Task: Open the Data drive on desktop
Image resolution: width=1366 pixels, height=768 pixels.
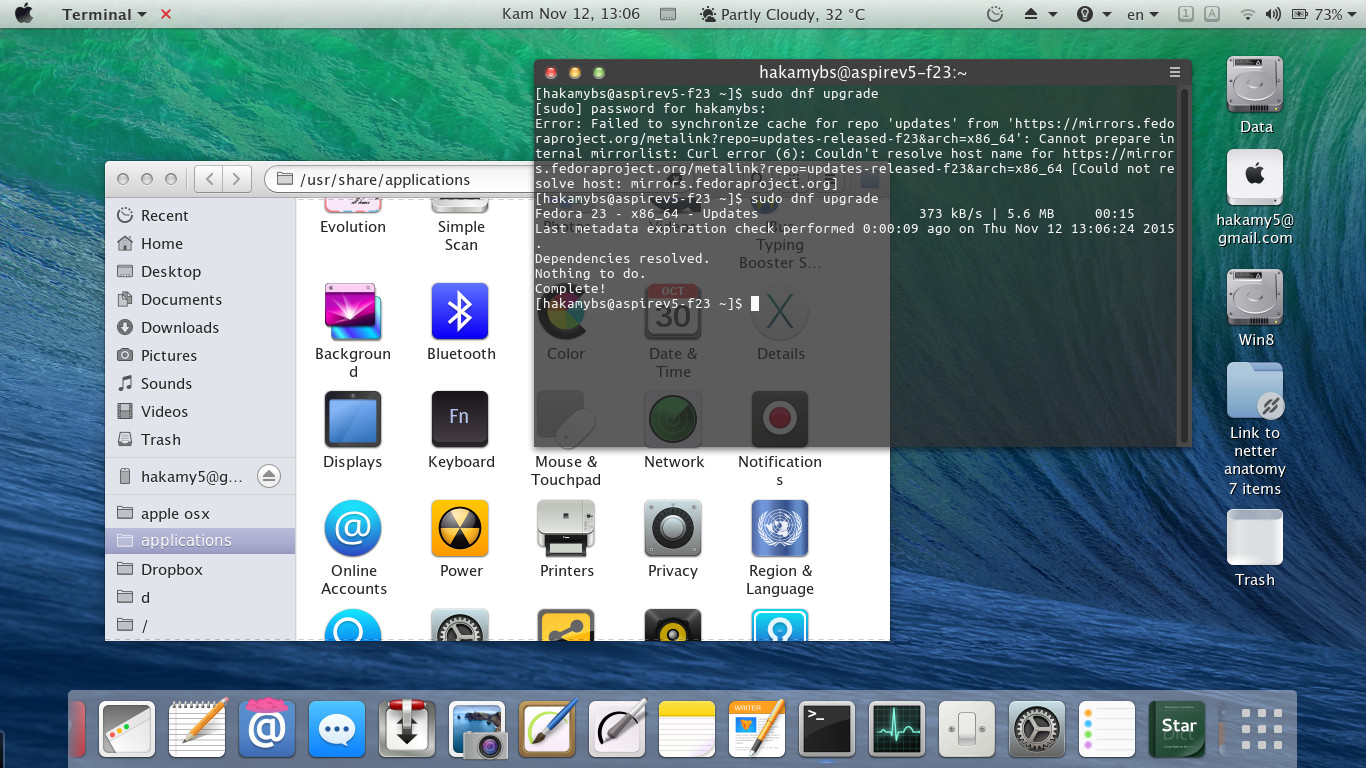Action: [1255, 85]
